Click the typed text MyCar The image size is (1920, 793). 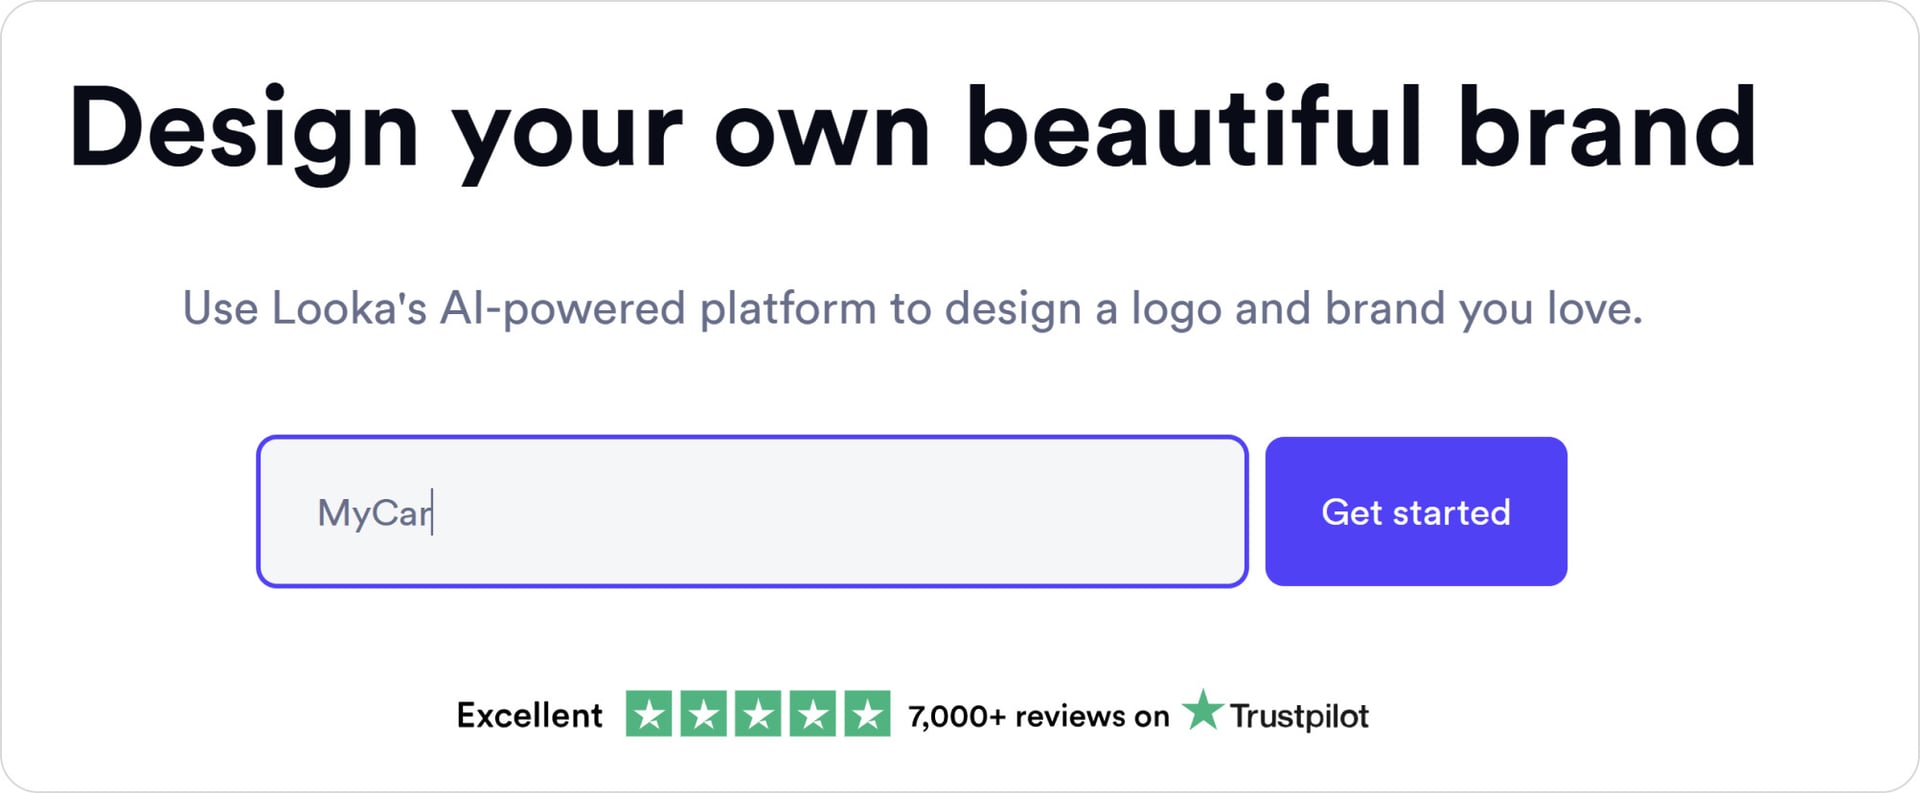pyautogui.click(x=374, y=513)
